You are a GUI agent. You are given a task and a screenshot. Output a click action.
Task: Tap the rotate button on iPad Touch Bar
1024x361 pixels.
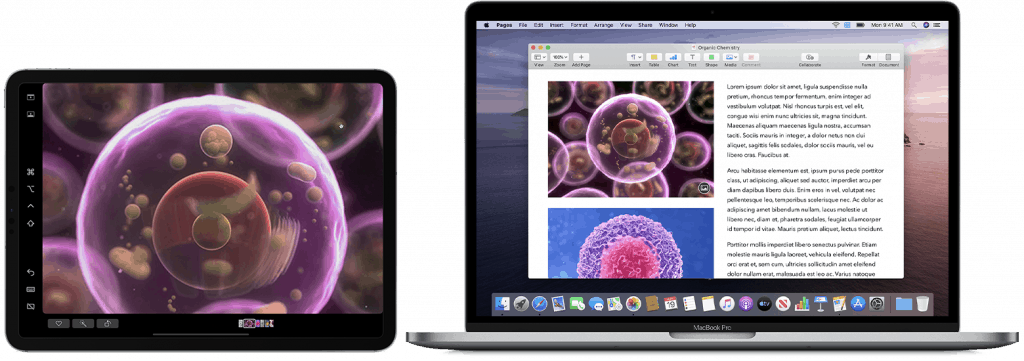coord(107,323)
